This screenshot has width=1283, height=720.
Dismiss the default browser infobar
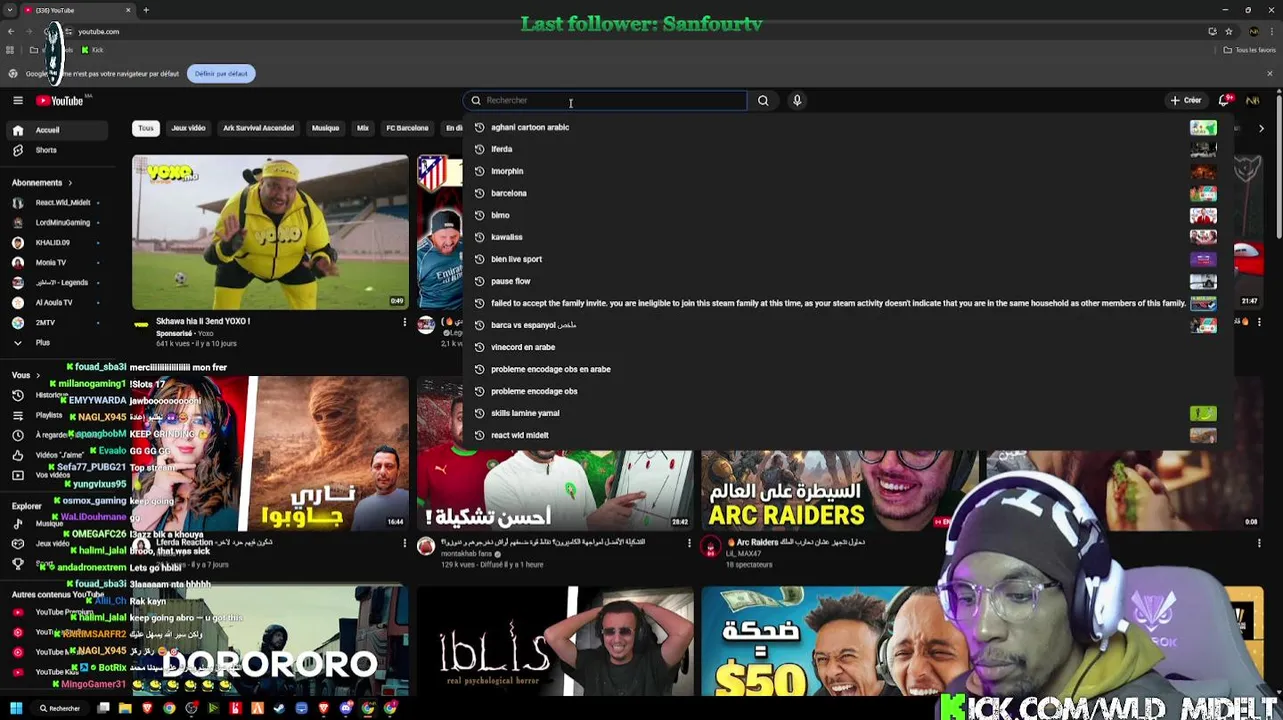coord(1270,73)
